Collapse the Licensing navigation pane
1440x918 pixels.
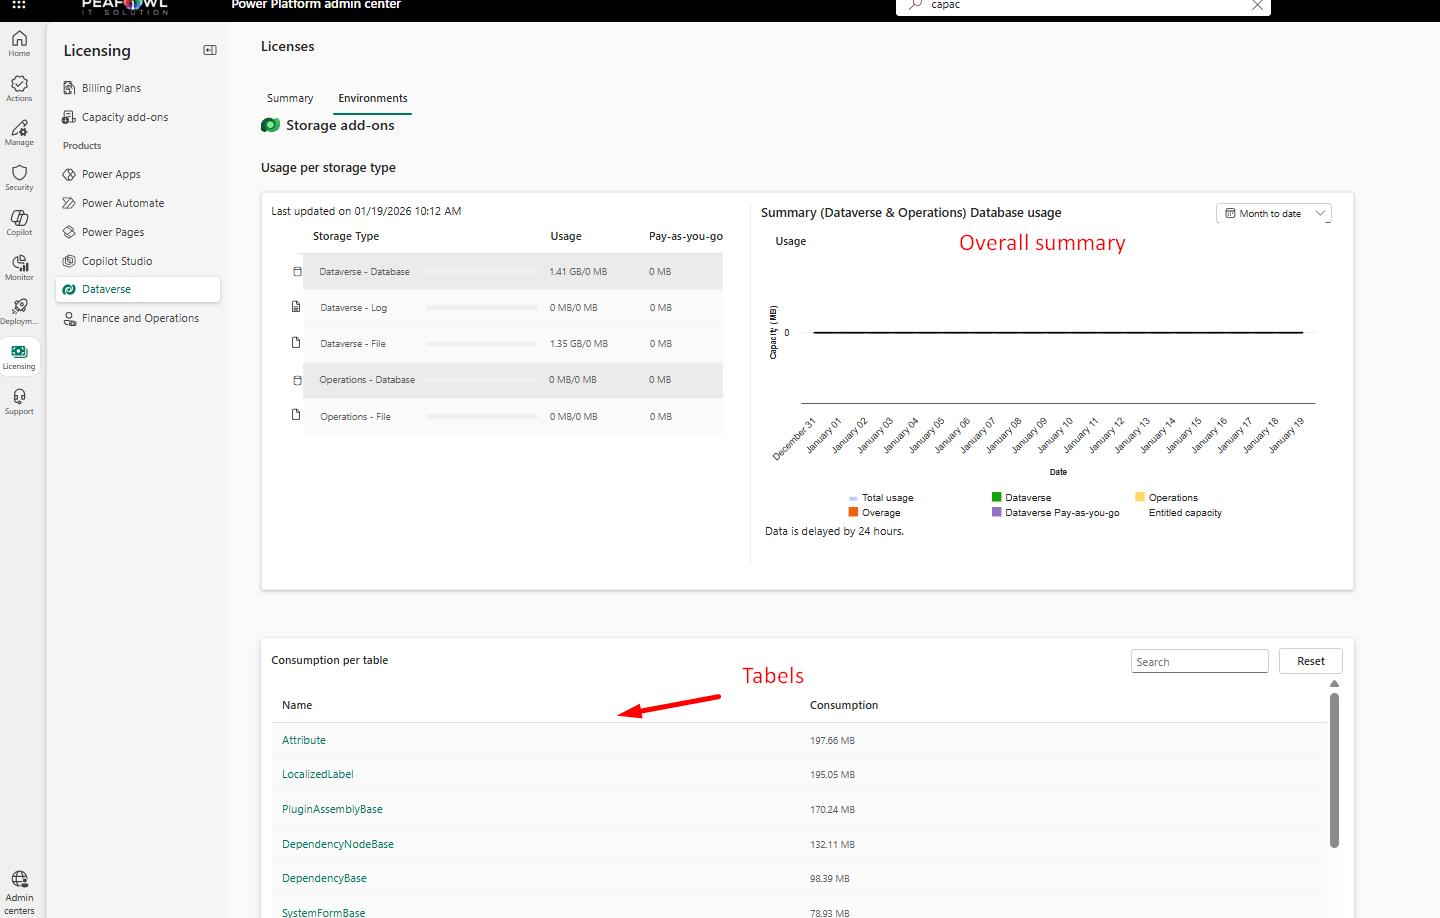(210, 50)
